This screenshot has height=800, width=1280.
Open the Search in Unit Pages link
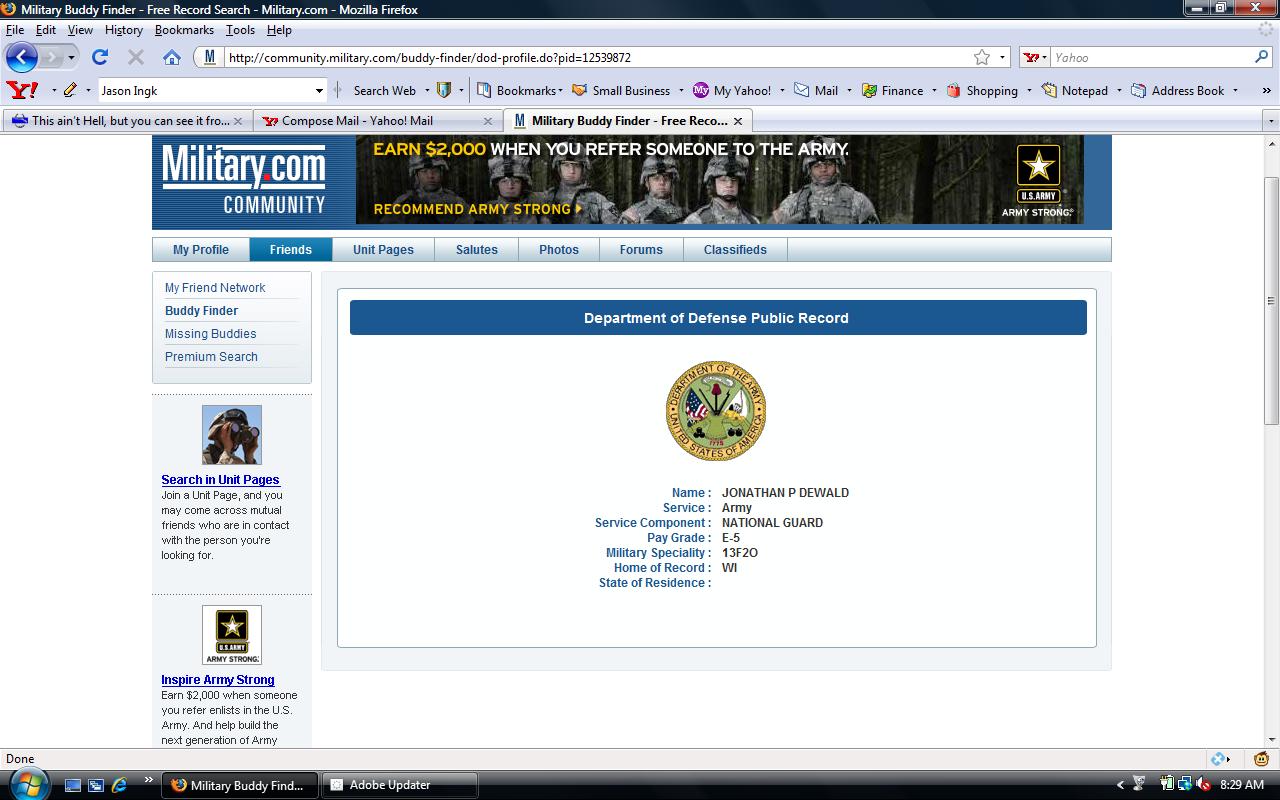pos(220,480)
